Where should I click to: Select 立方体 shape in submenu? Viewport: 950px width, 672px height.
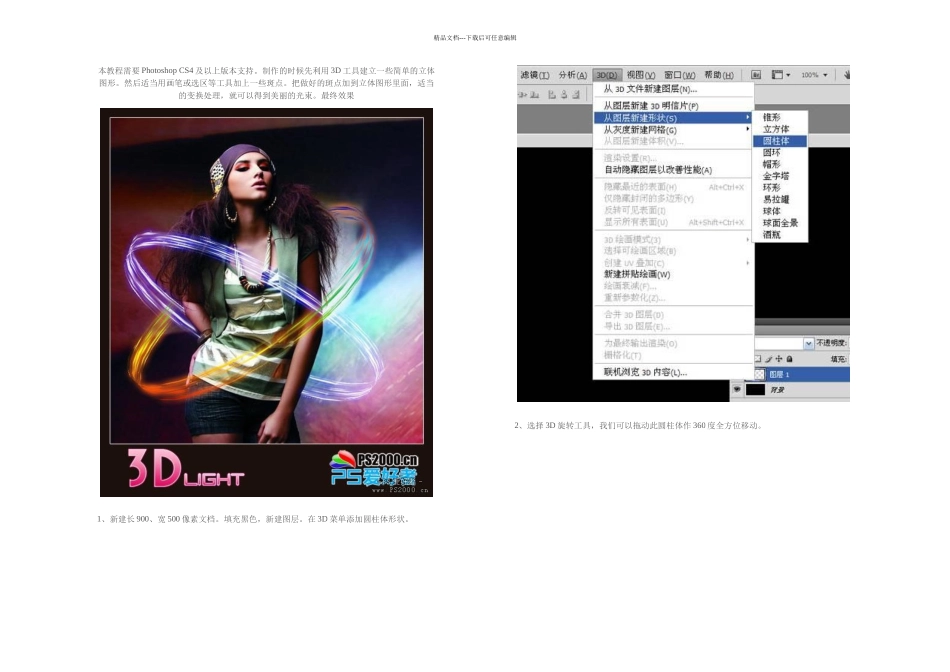tap(780, 129)
